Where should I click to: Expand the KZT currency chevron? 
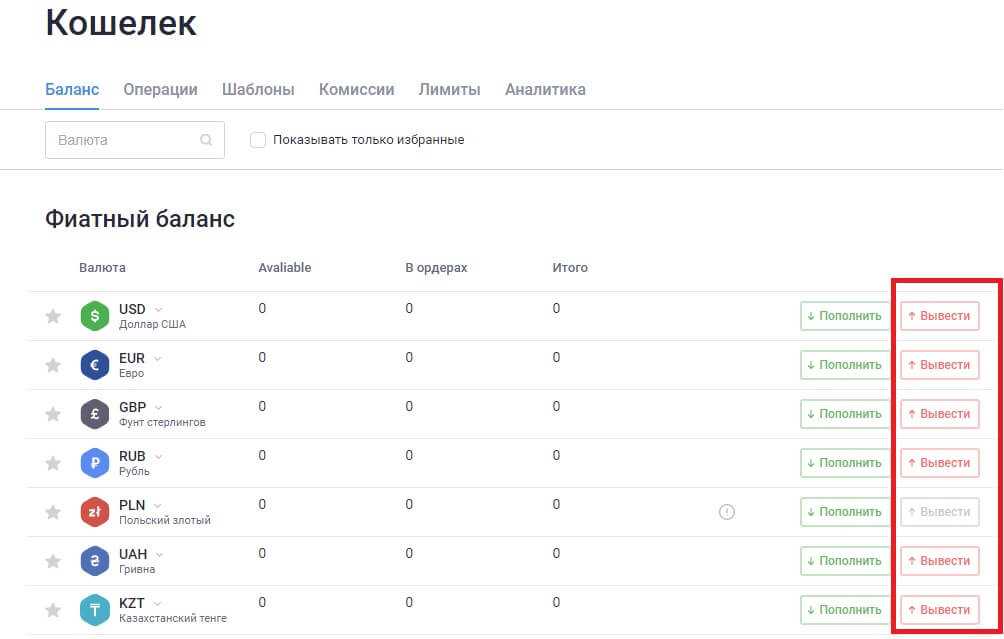click(158, 603)
